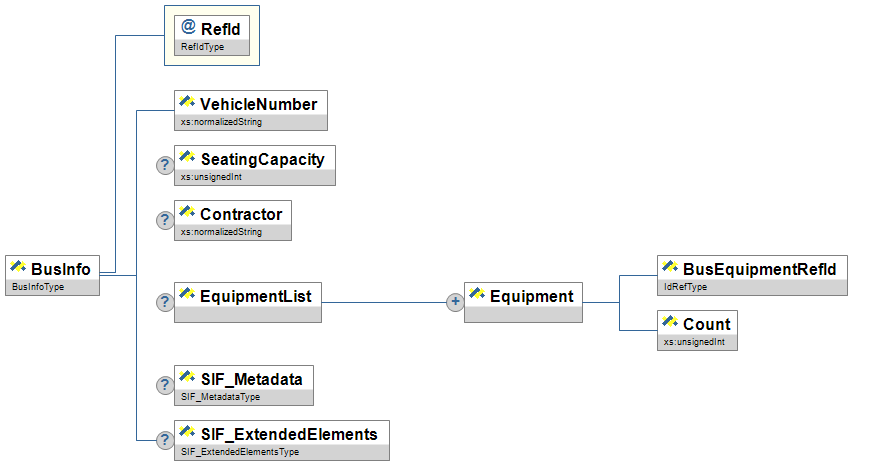Click the xs:normalizedString type under VehicleNumber
The image size is (888, 465).
click(221, 122)
